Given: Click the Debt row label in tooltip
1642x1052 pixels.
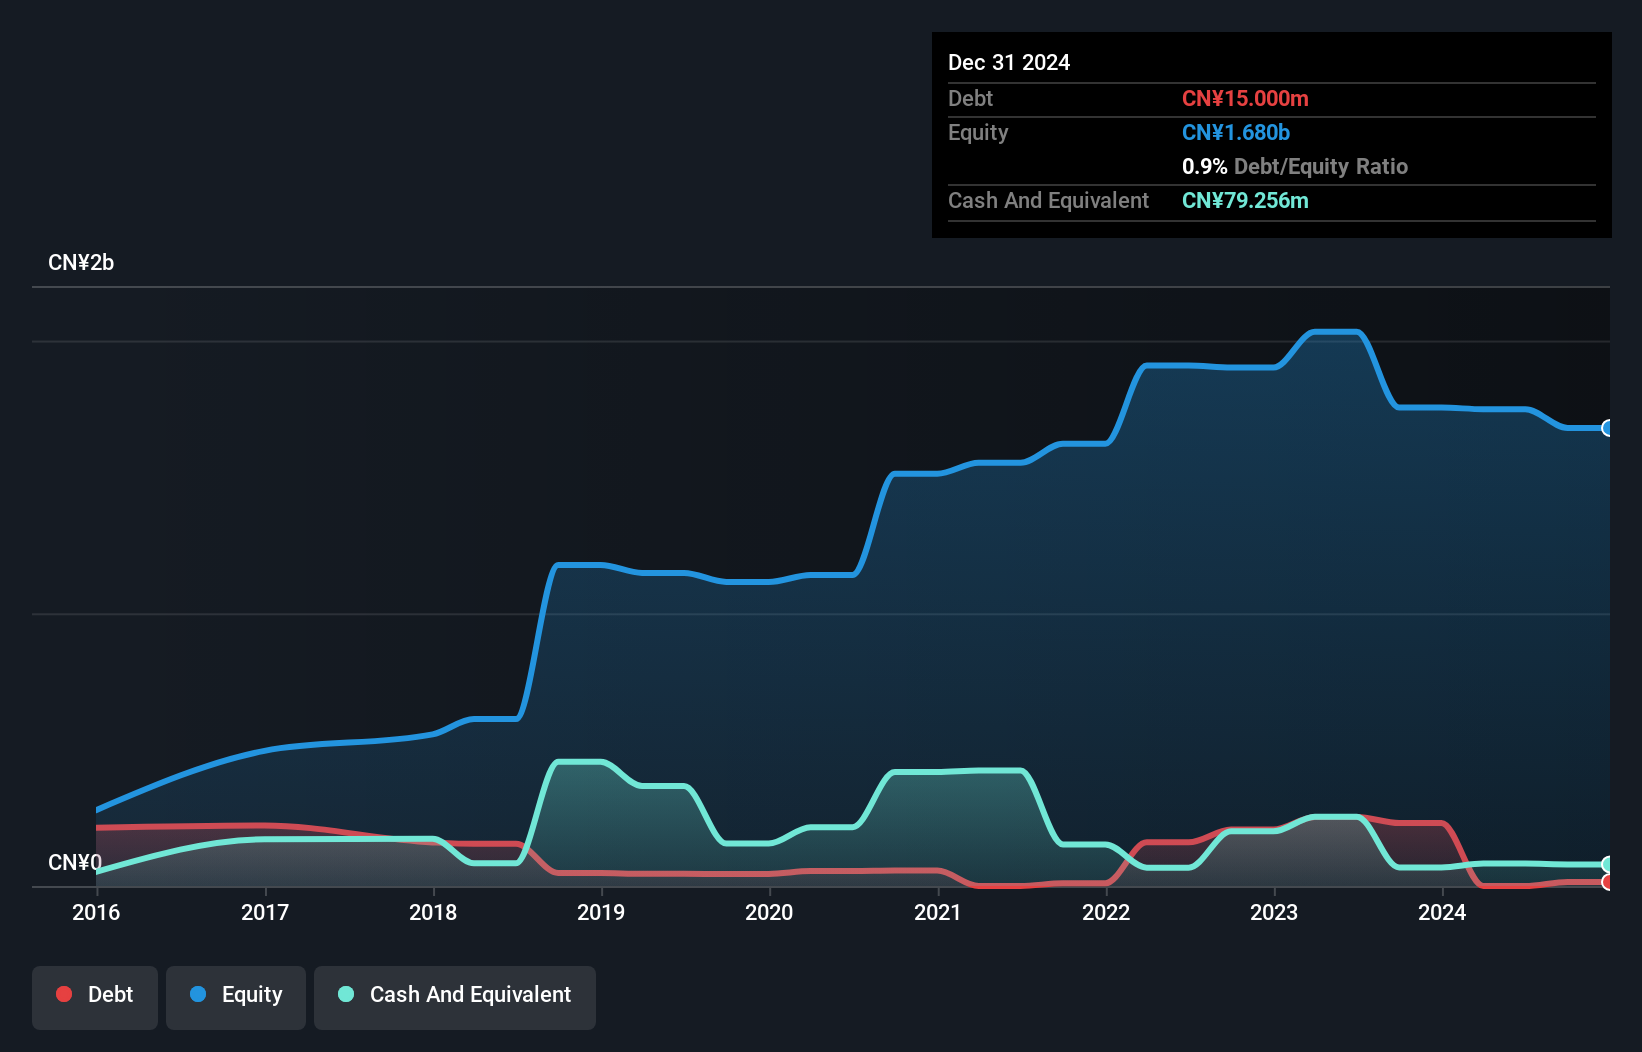Looking at the screenshot, I should point(970,98).
